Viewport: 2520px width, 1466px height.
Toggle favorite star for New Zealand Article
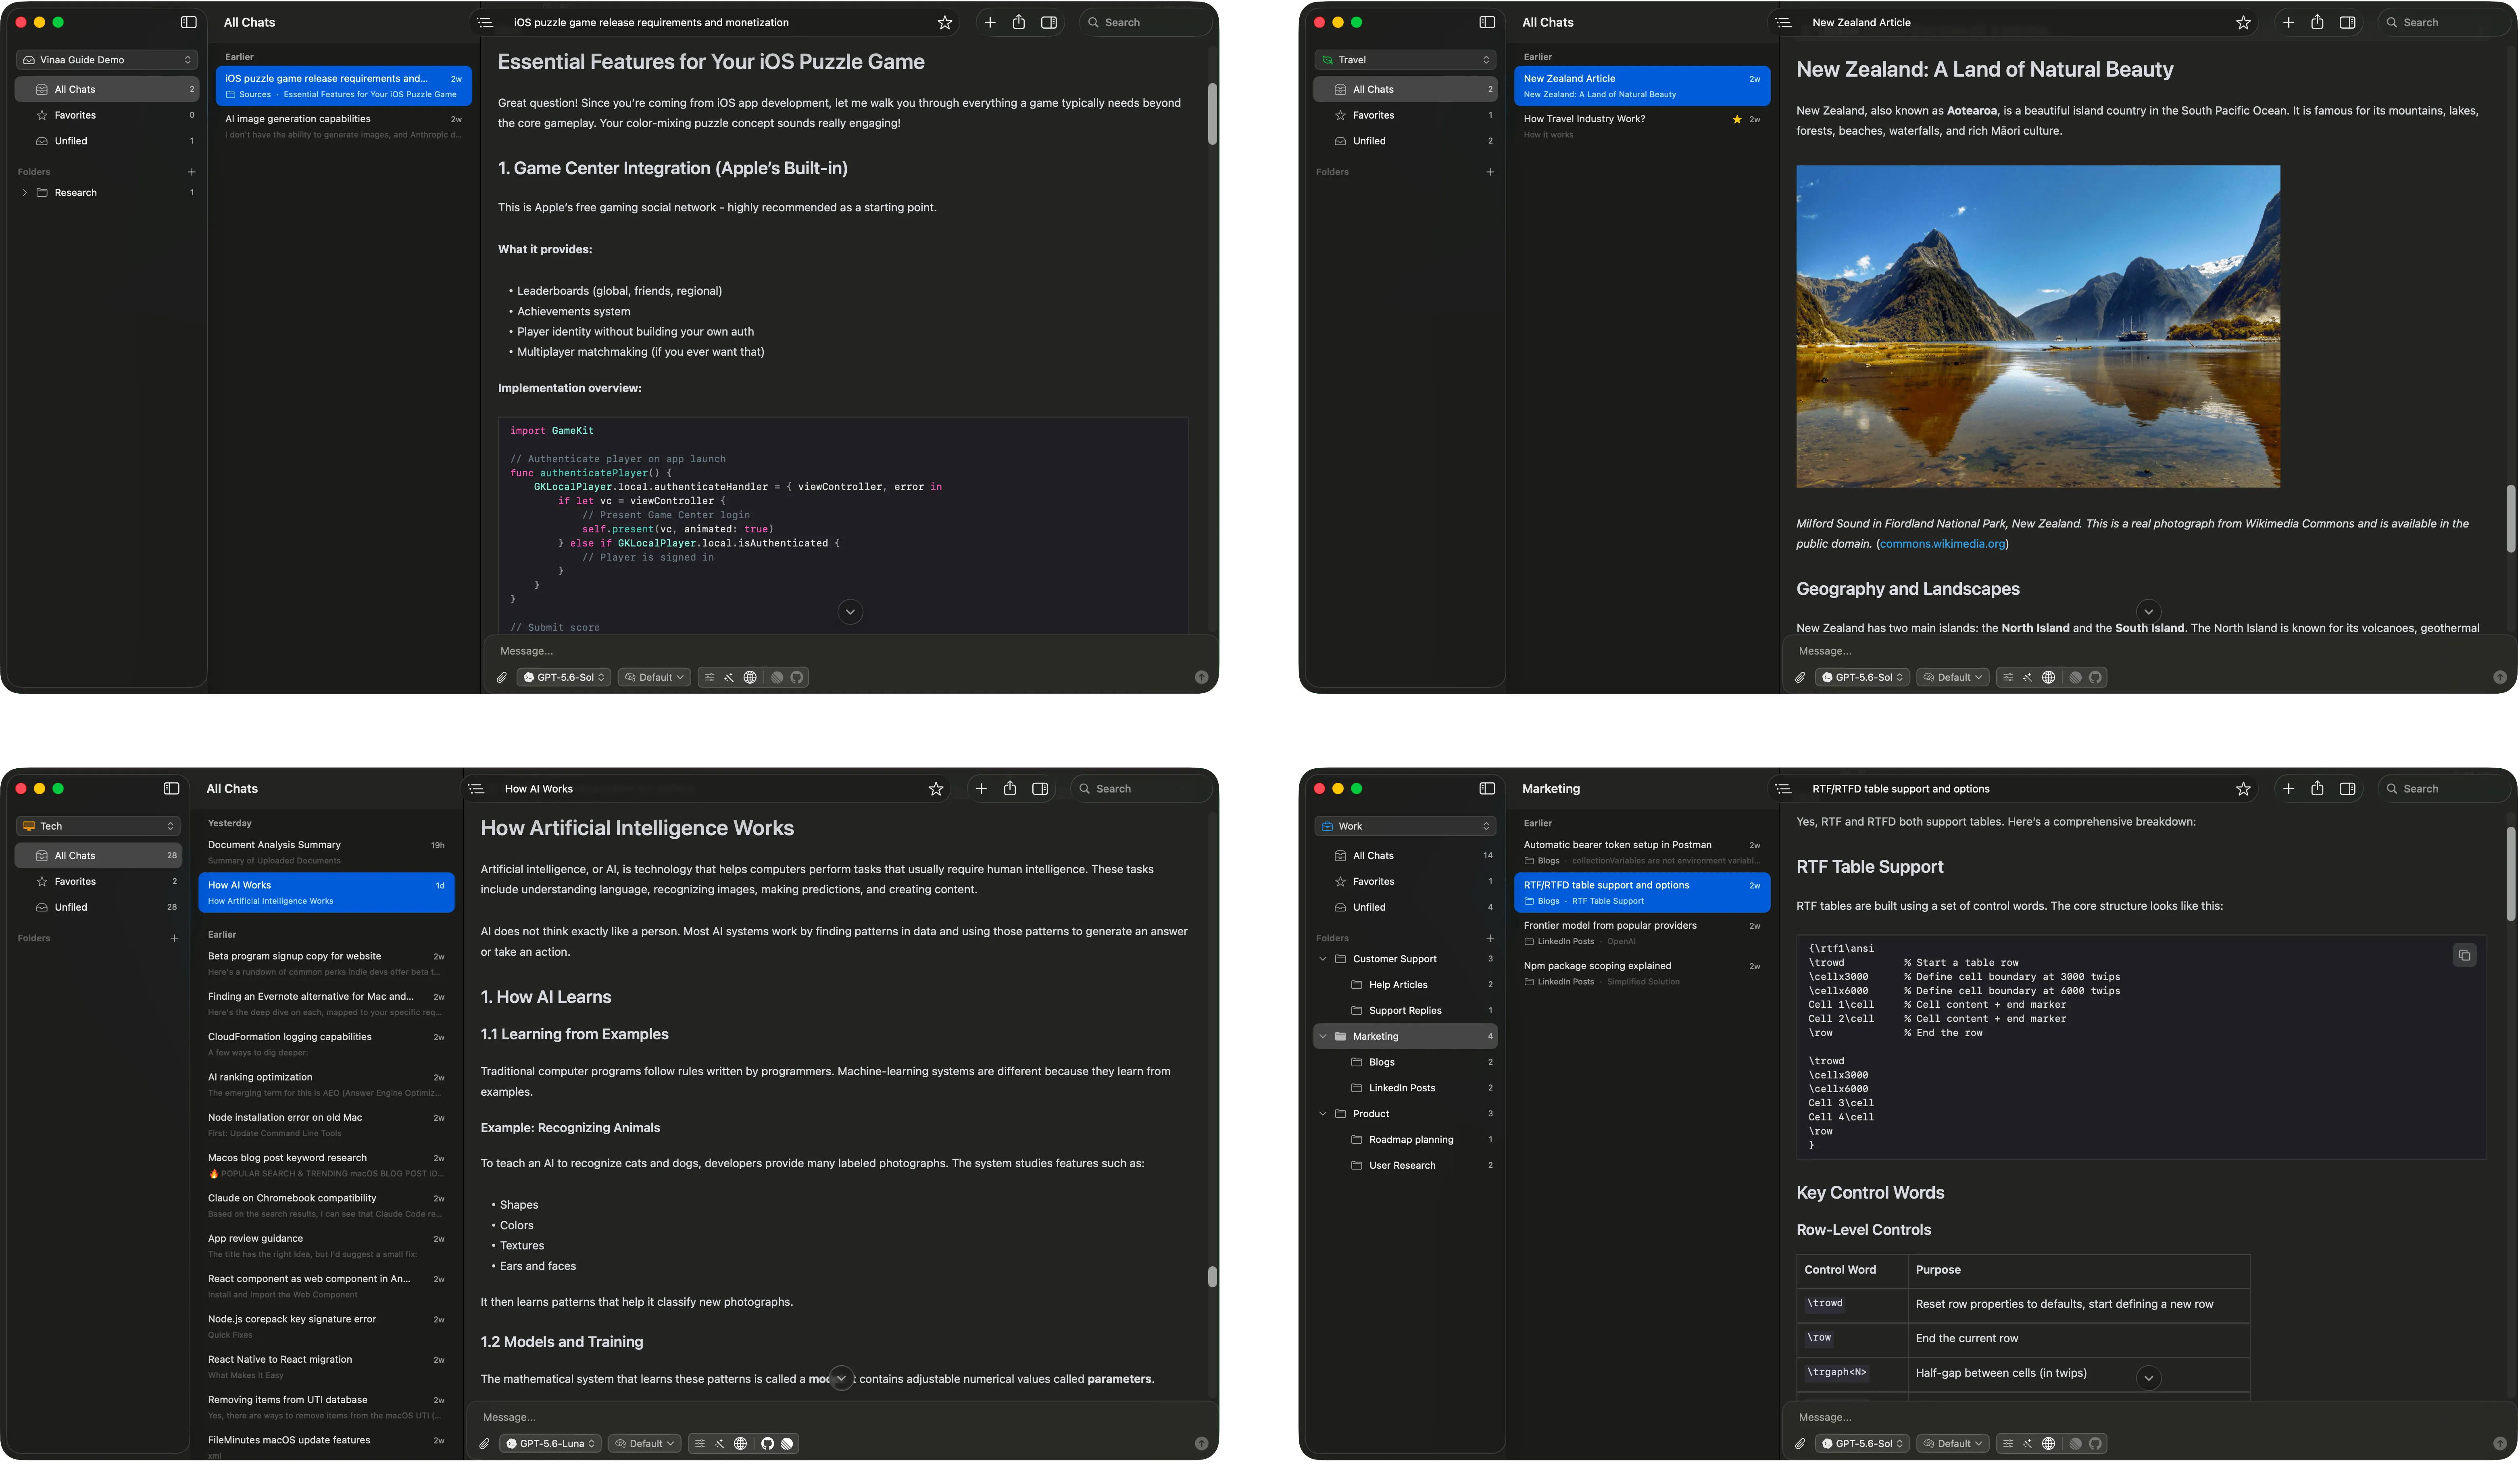click(2243, 22)
